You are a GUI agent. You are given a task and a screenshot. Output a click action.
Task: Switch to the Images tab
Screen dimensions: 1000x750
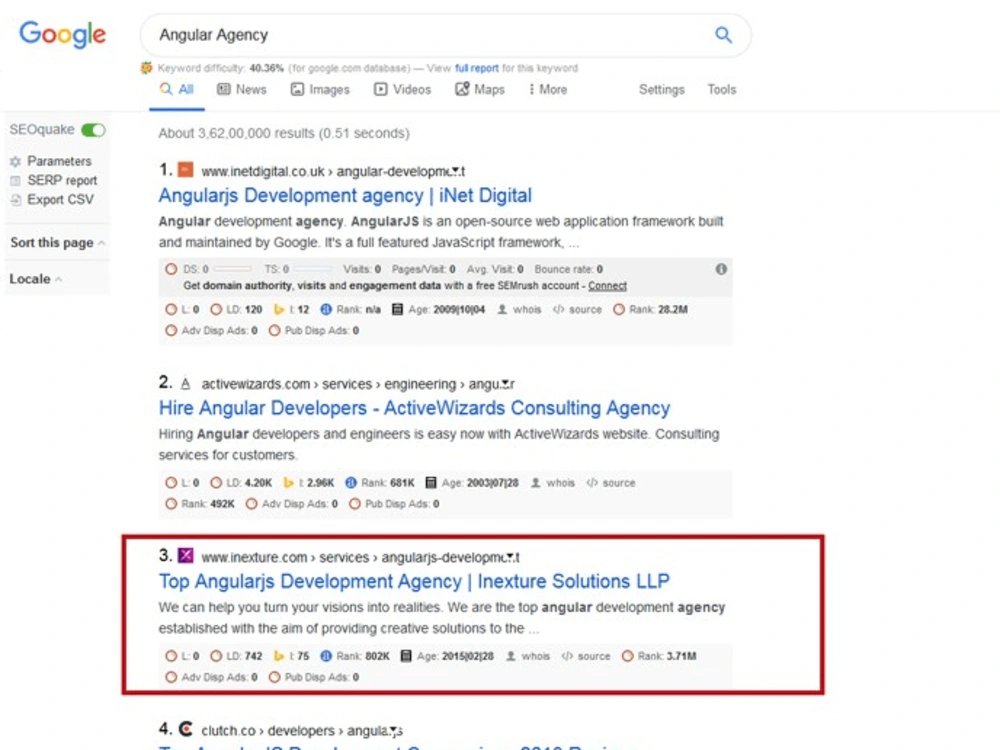coord(320,89)
